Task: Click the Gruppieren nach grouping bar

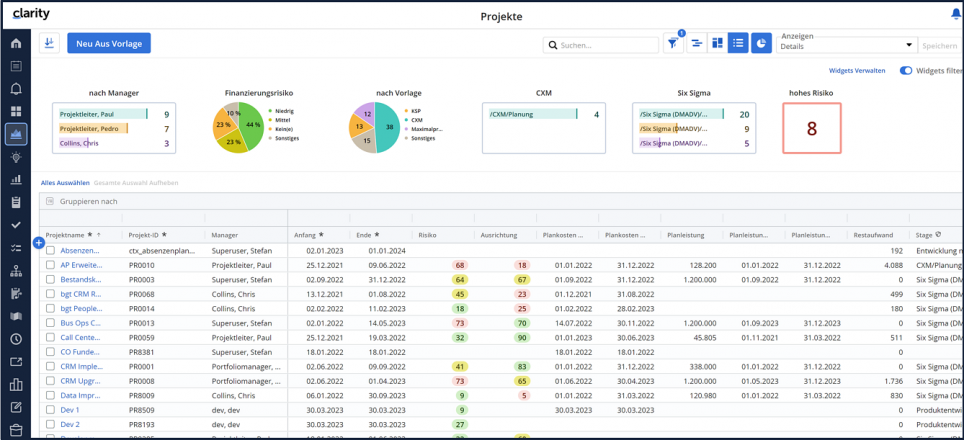Action: [501, 201]
